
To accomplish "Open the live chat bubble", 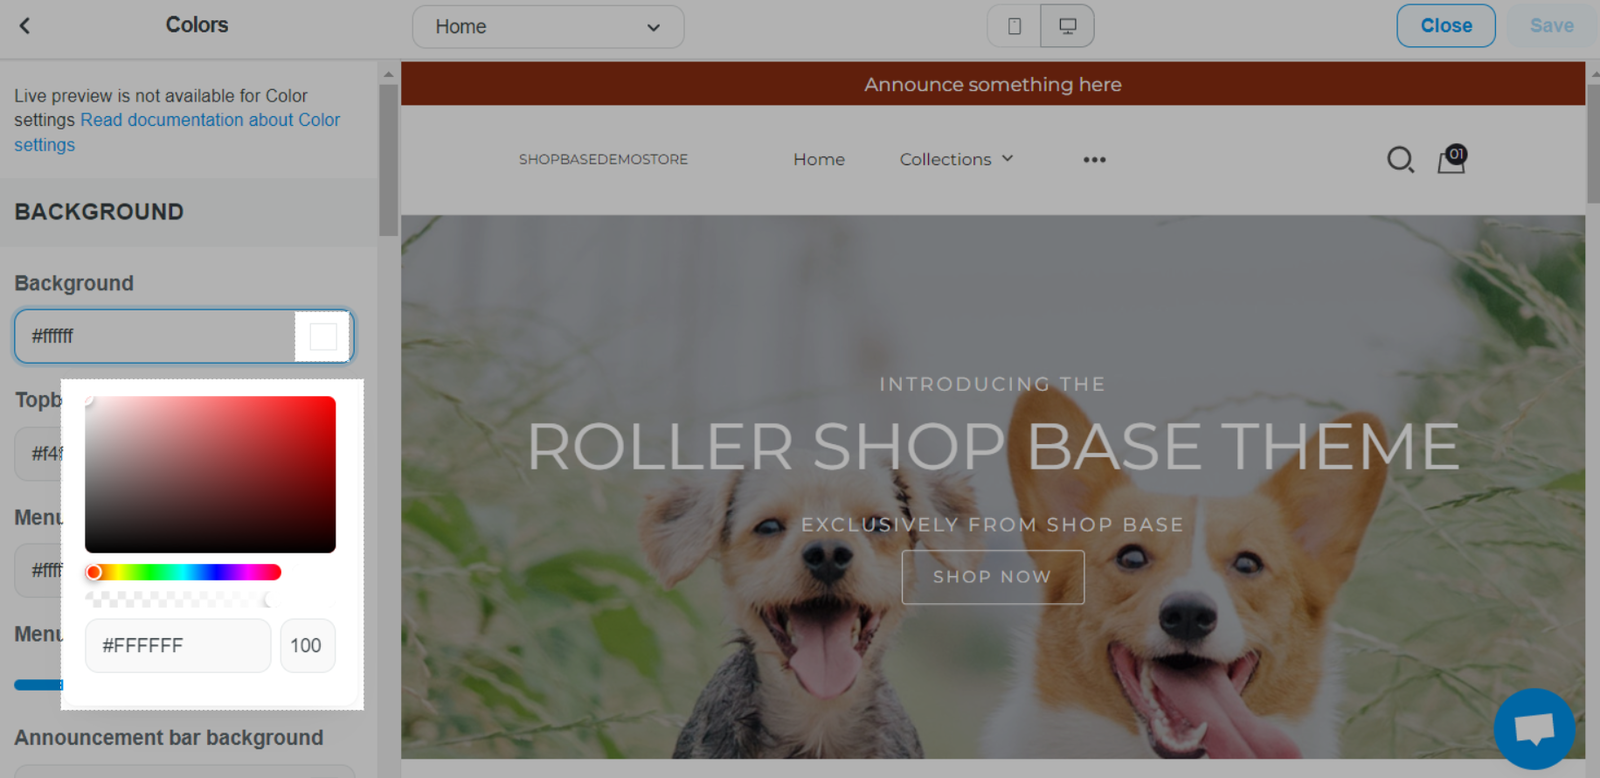I will click(x=1534, y=728).
